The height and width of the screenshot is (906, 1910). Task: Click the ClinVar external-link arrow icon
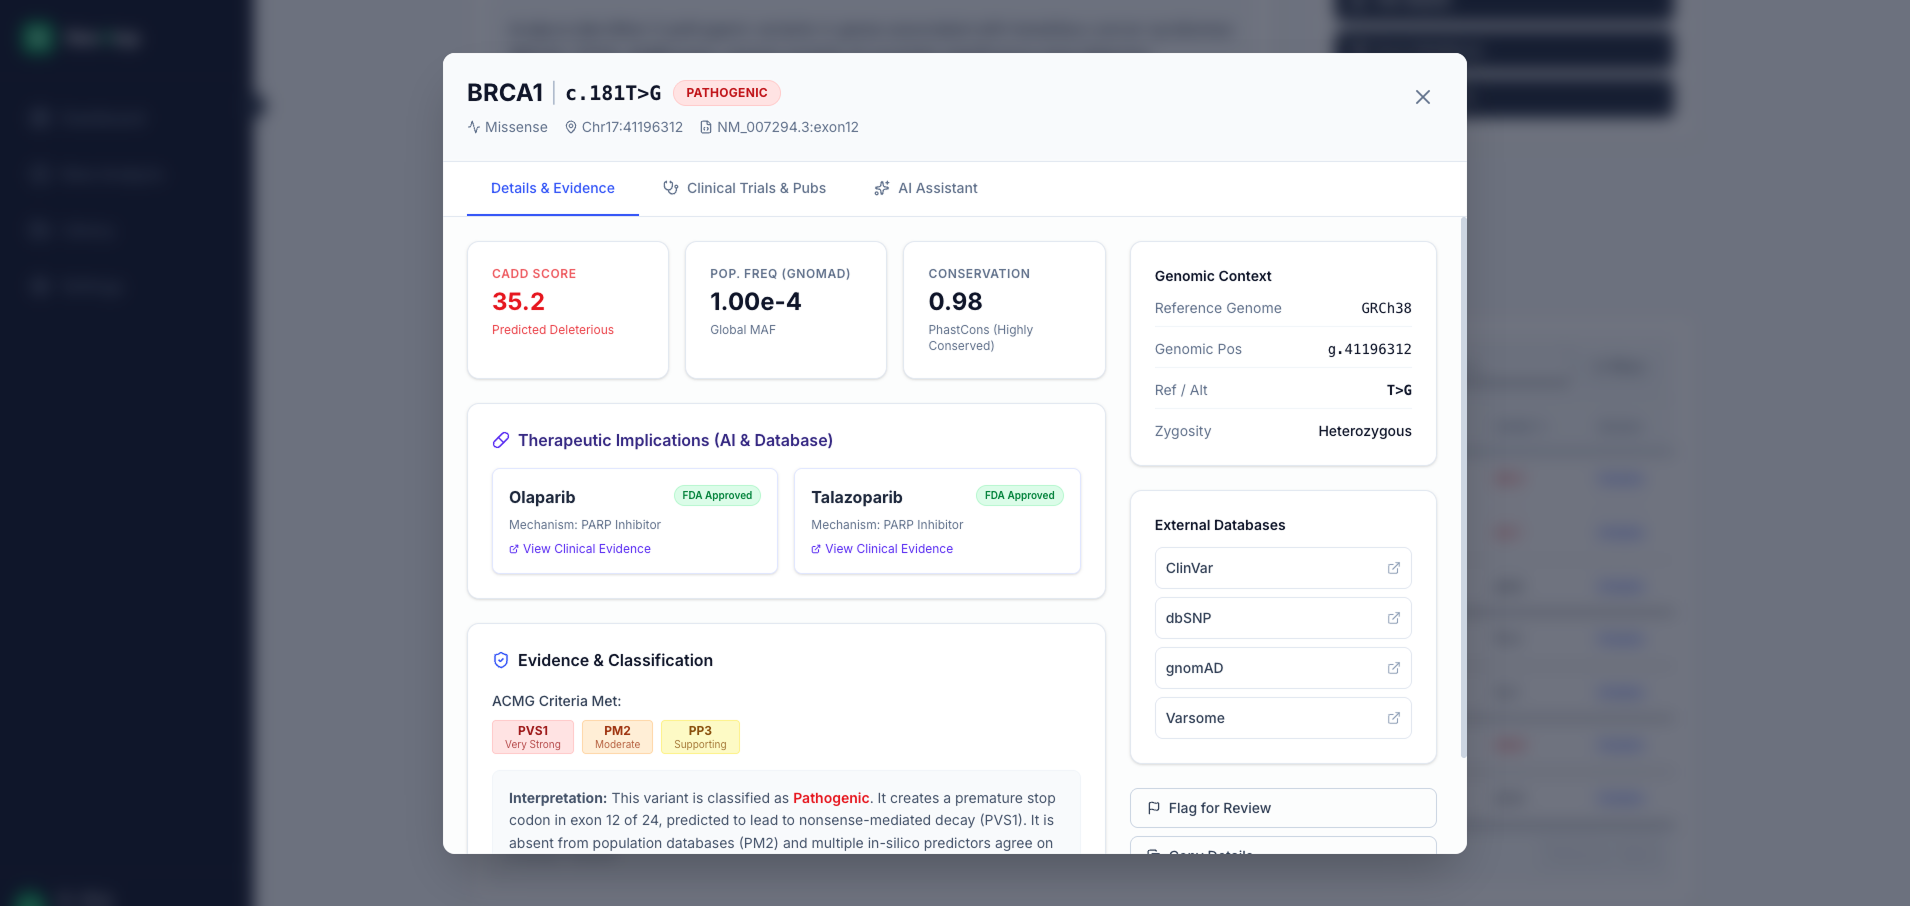pos(1394,568)
